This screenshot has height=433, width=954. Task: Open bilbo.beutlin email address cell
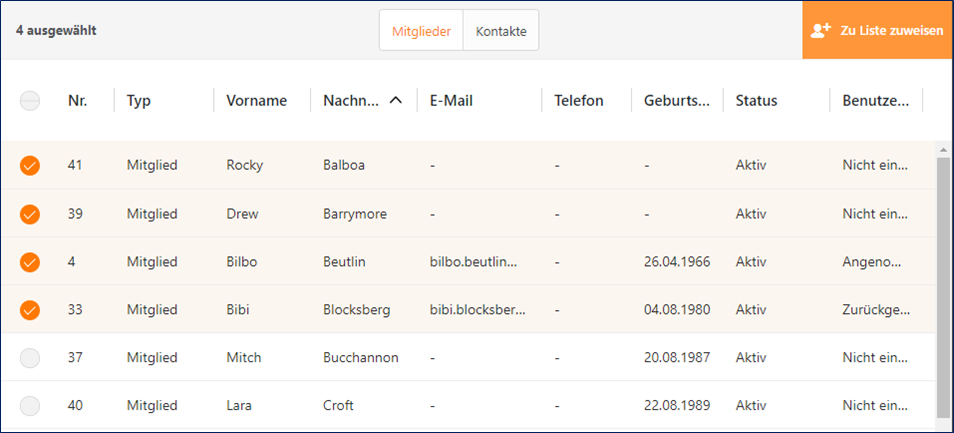(475, 262)
